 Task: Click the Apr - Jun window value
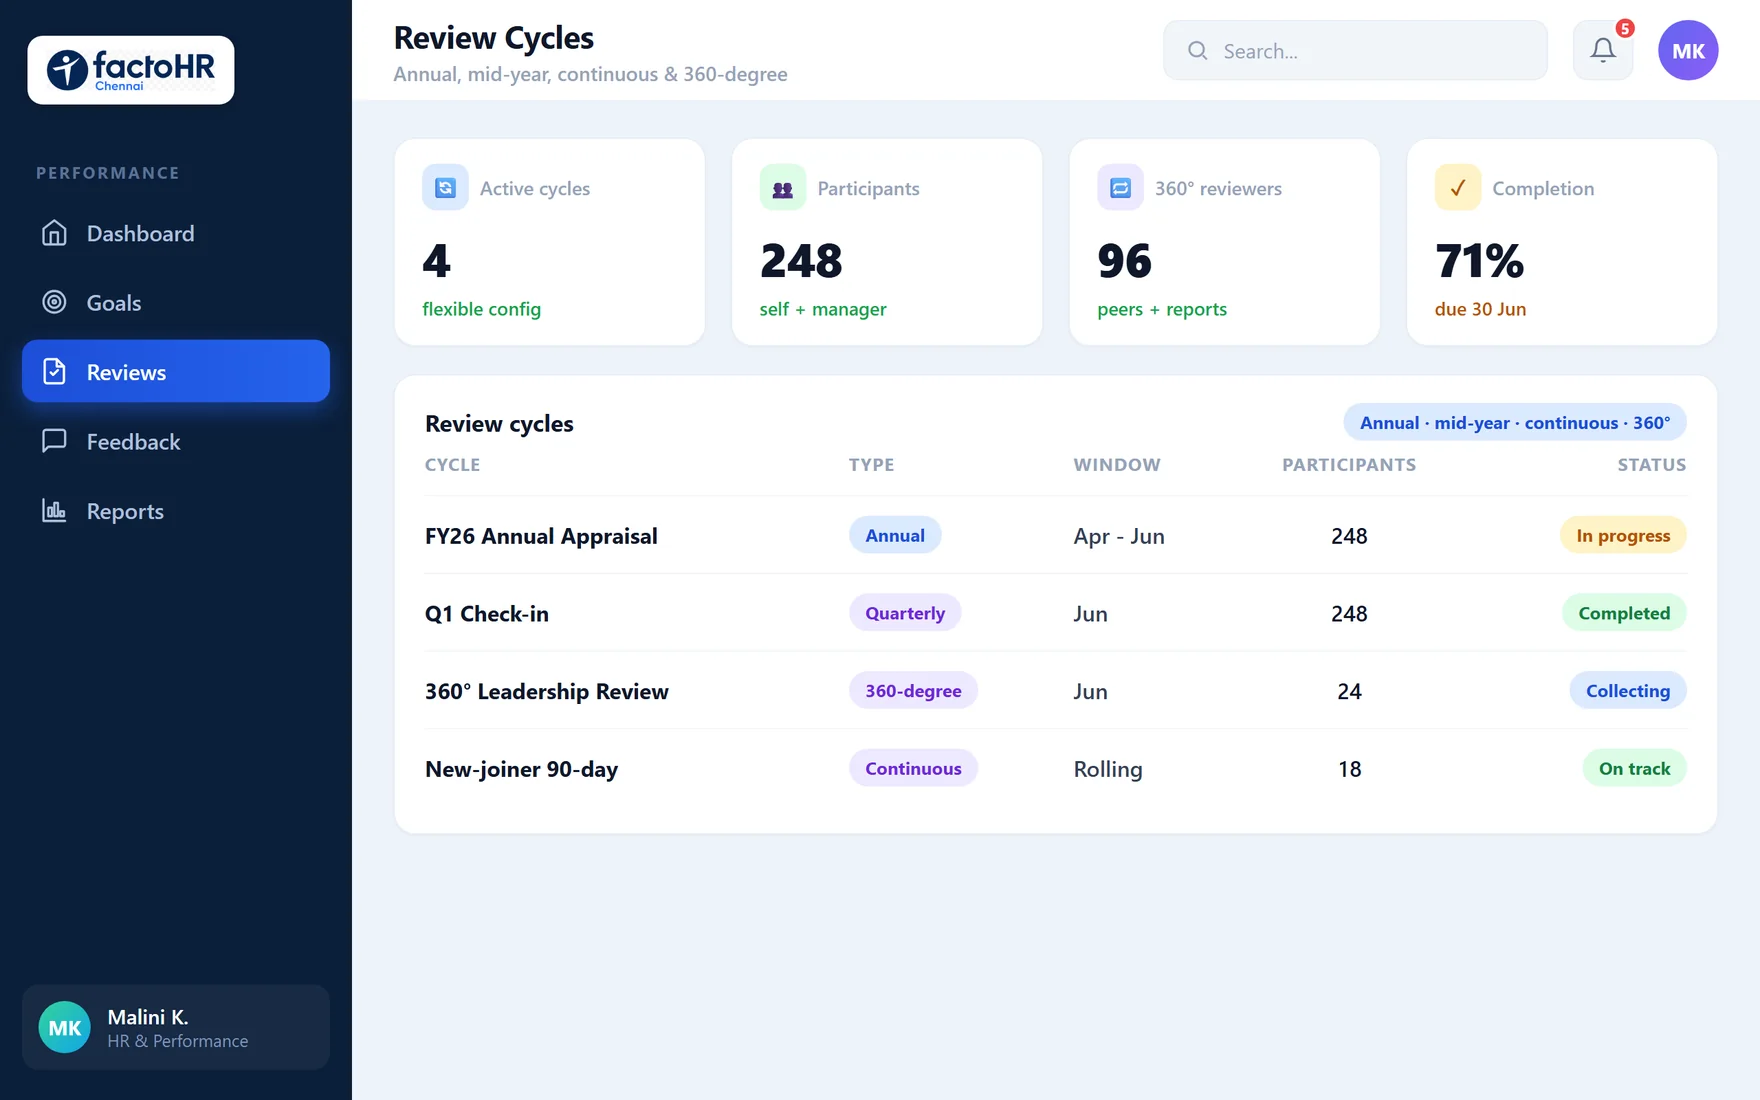tap(1119, 536)
